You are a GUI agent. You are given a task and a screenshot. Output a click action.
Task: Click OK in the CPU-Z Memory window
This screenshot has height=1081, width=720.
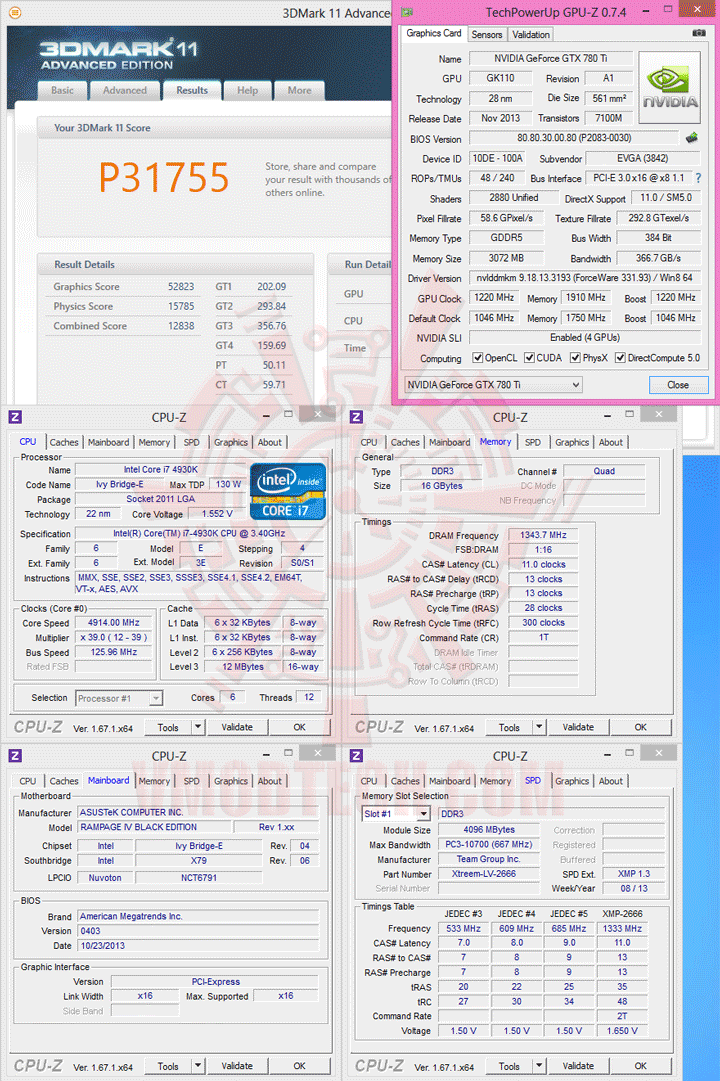(641, 727)
